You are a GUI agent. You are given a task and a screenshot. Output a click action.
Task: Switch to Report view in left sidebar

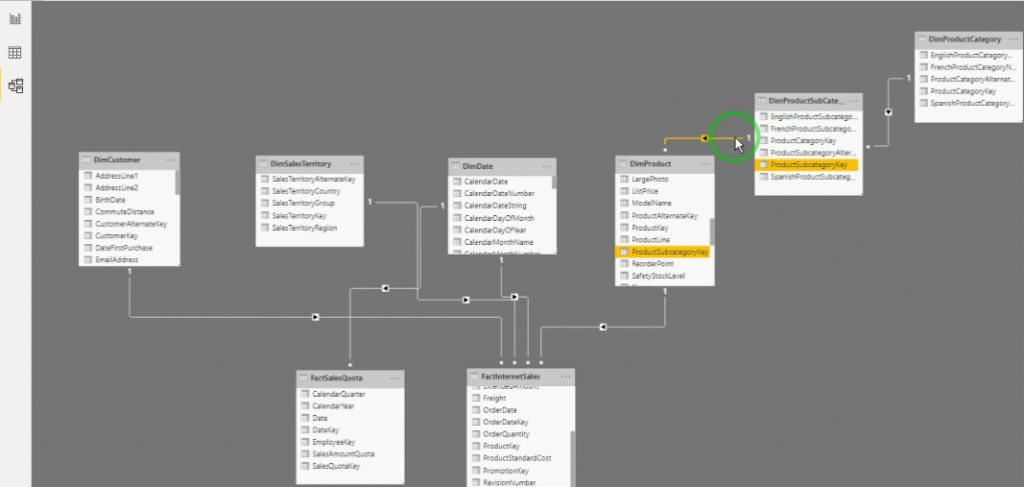tap(15, 19)
